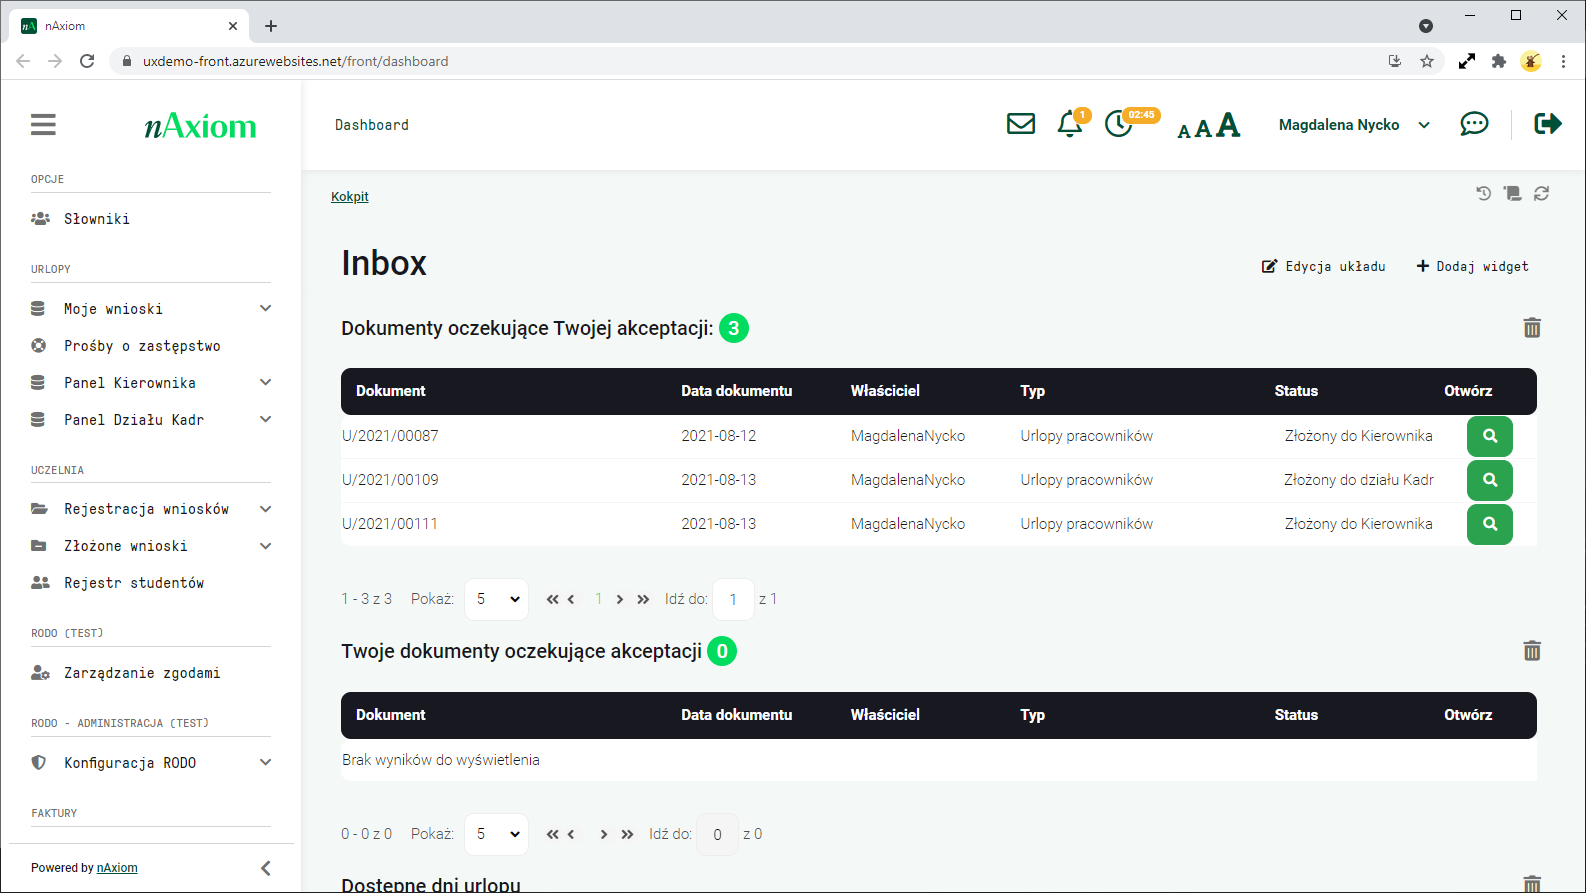This screenshot has width=1586, height=893.
Task: Open browser extensions puzzle icon
Action: [1498, 61]
